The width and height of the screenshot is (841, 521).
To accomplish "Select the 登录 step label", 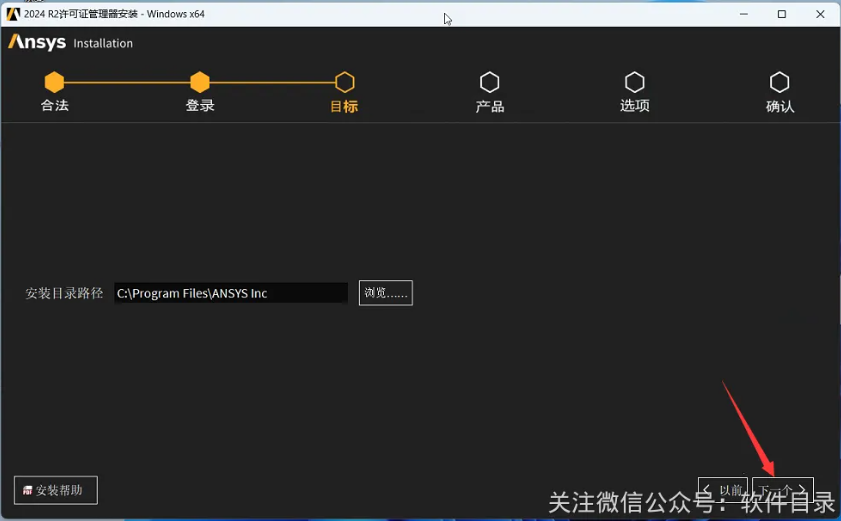I will (x=200, y=105).
